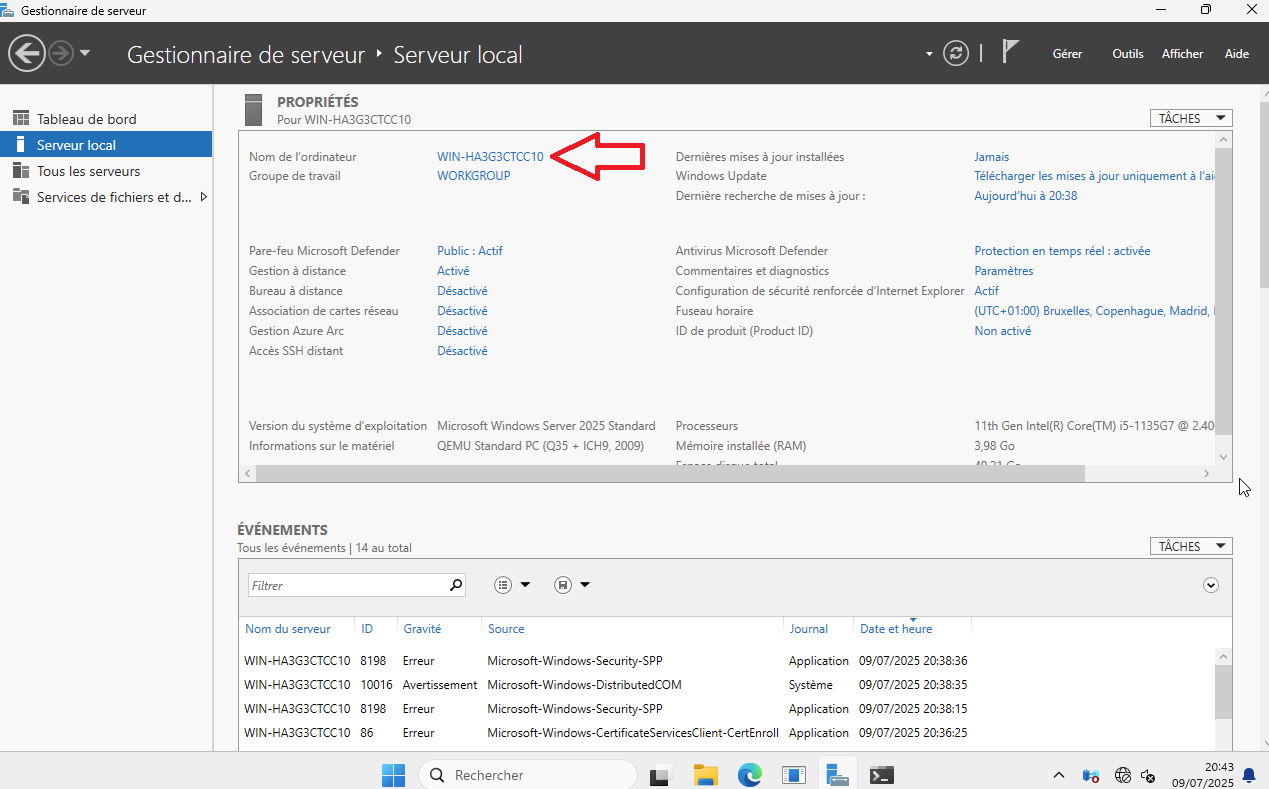Image resolution: width=1269 pixels, height=789 pixels.
Task: Click computer name WIN-HA3G3CTCC10 link
Action: click(490, 157)
